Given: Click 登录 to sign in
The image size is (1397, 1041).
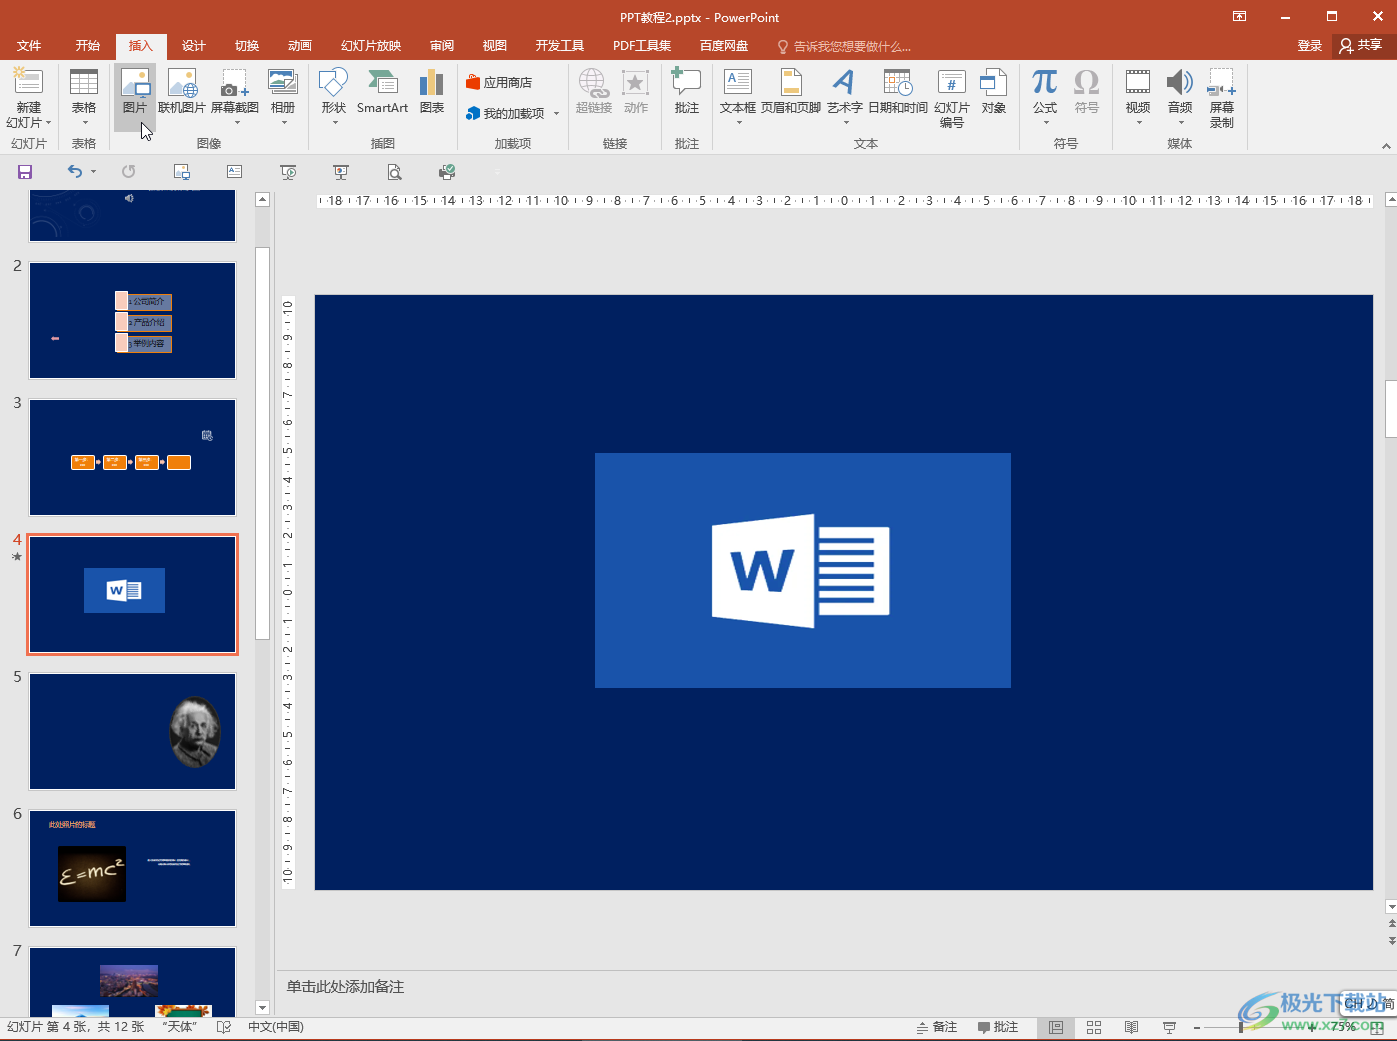Looking at the screenshot, I should (1310, 46).
